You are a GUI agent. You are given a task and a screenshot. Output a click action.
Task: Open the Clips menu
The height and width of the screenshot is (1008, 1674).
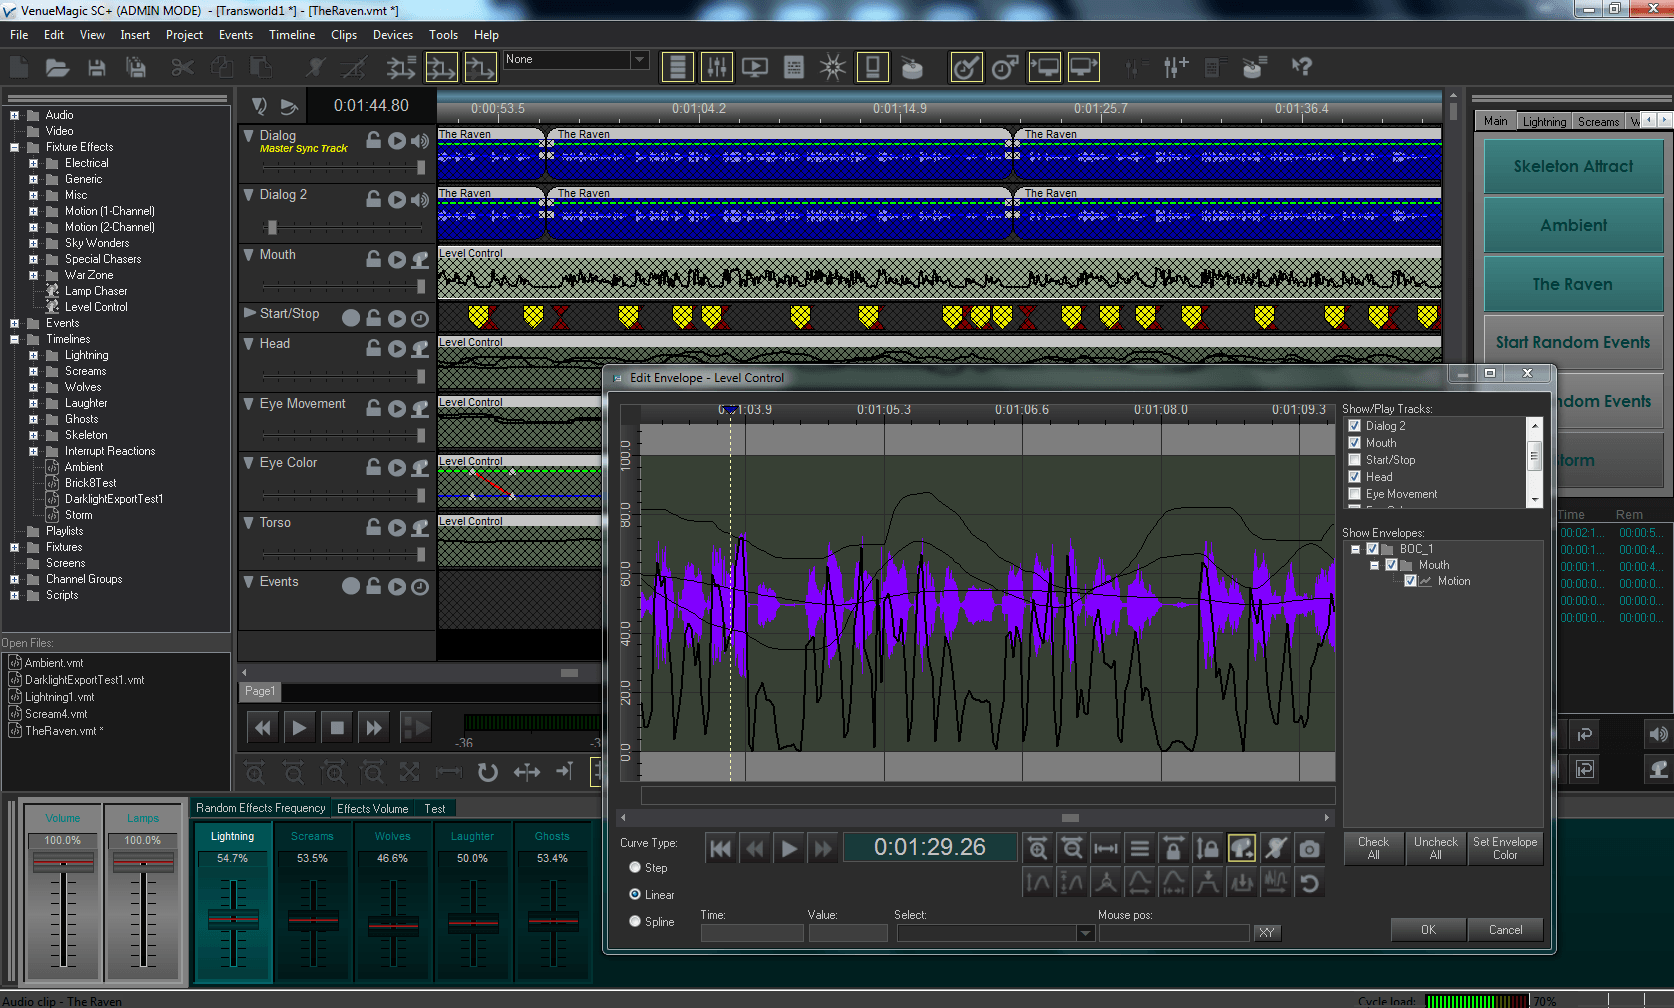tap(344, 35)
